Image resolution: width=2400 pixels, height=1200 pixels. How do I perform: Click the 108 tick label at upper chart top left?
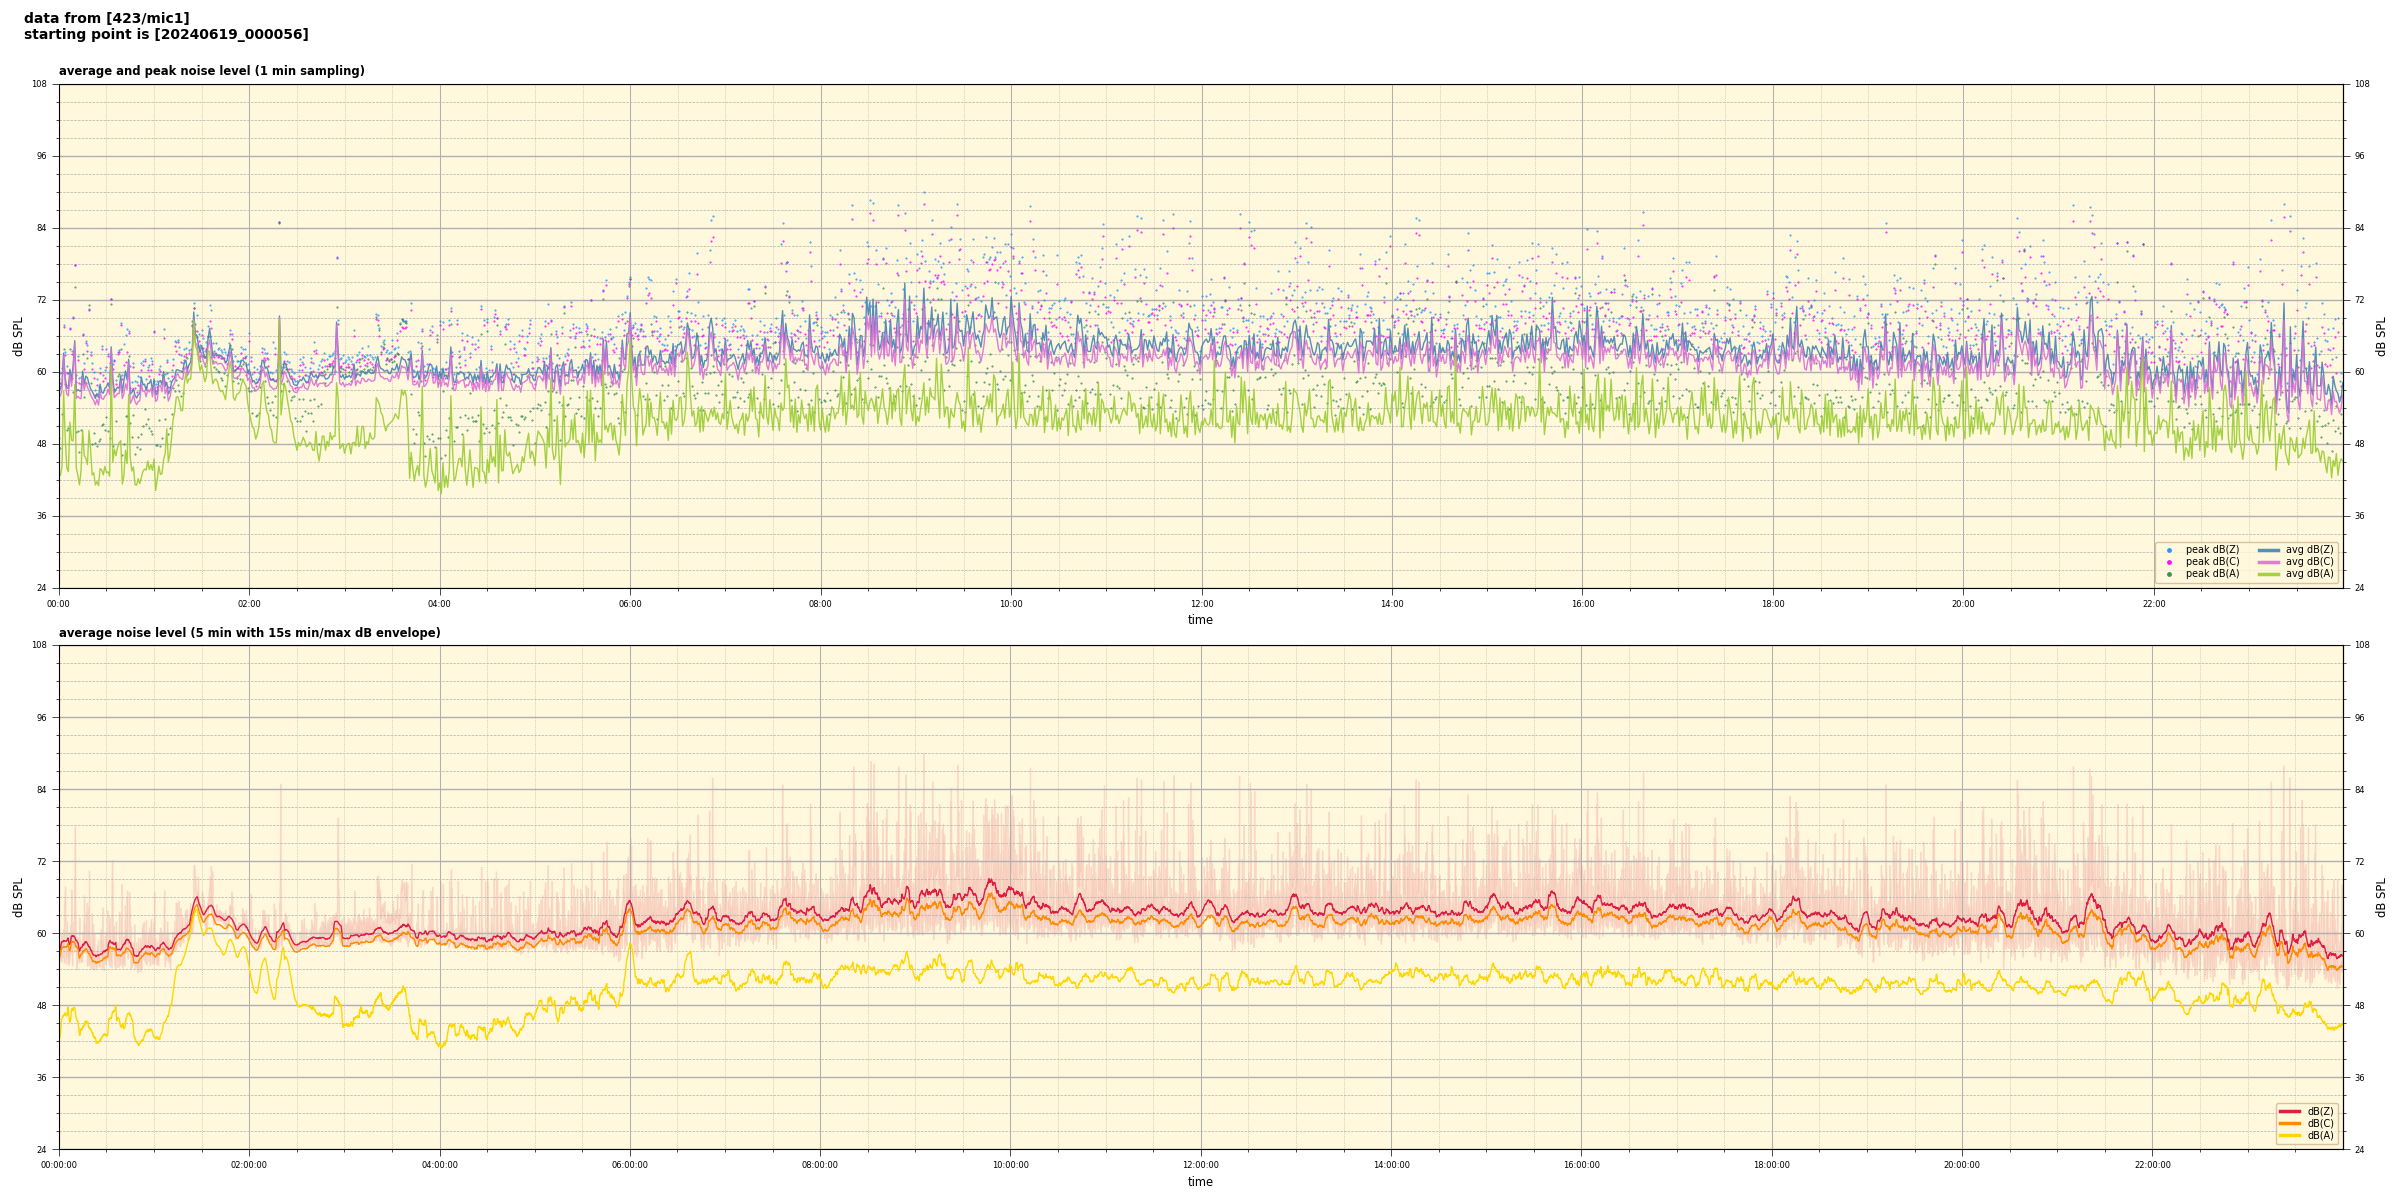pos(40,84)
